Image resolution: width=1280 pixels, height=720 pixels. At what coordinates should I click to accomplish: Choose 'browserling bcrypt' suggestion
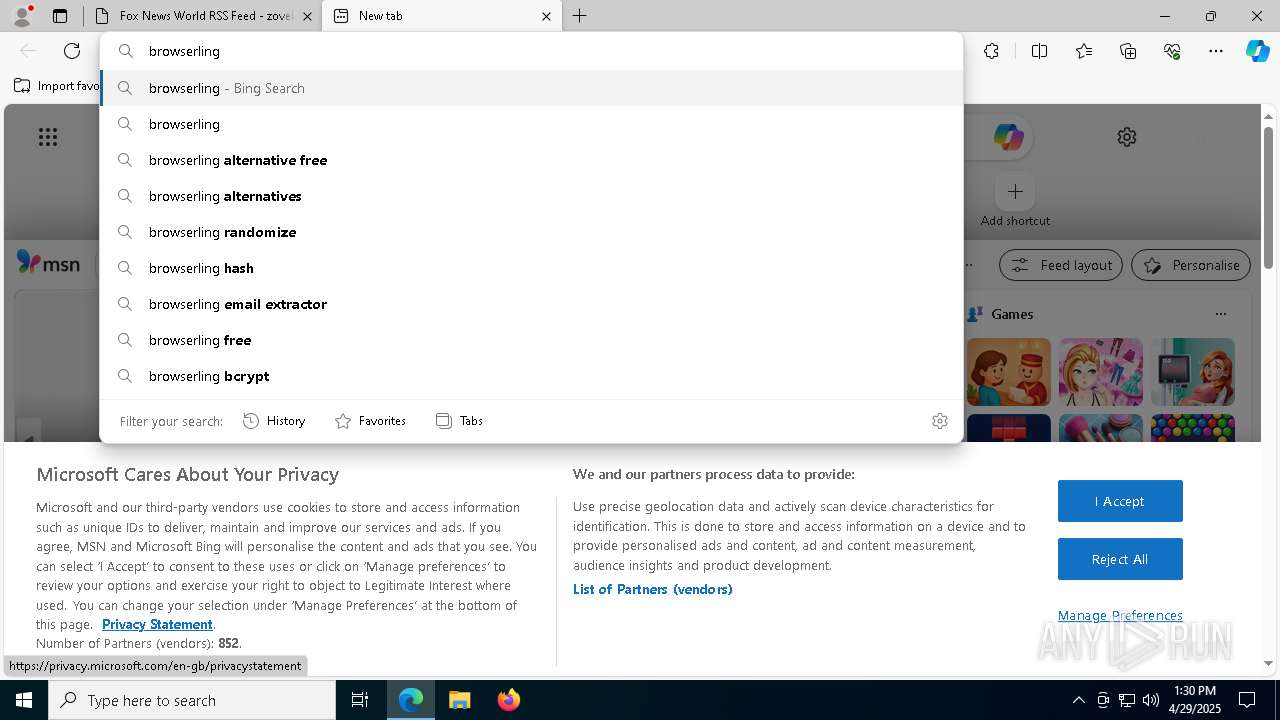click(x=531, y=376)
